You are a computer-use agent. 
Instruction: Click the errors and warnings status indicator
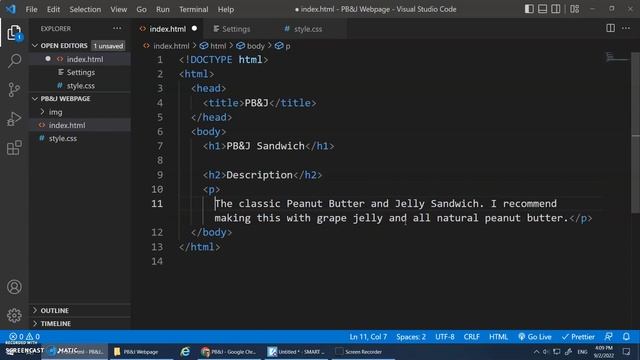click(24, 337)
